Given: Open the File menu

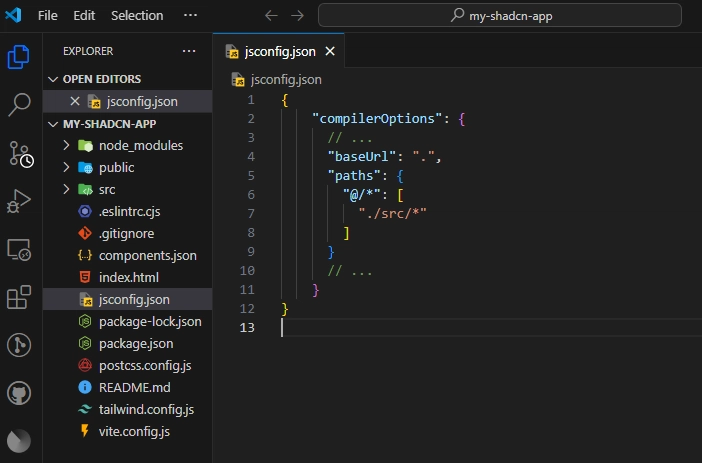Looking at the screenshot, I should pyautogui.click(x=47, y=16).
